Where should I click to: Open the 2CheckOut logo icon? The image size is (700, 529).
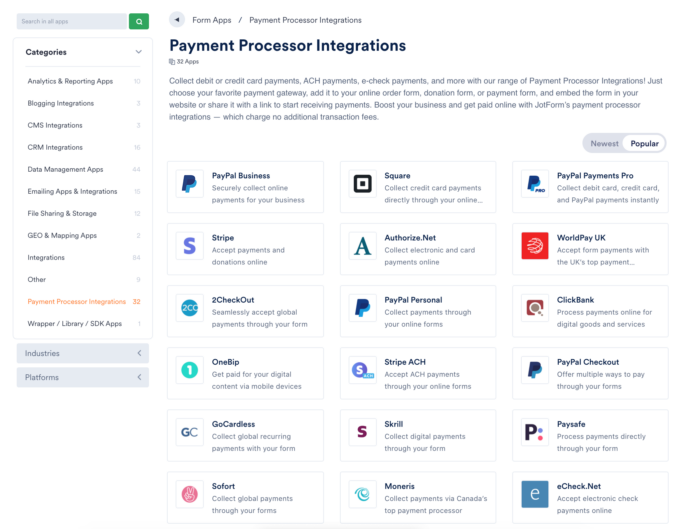coord(189,308)
